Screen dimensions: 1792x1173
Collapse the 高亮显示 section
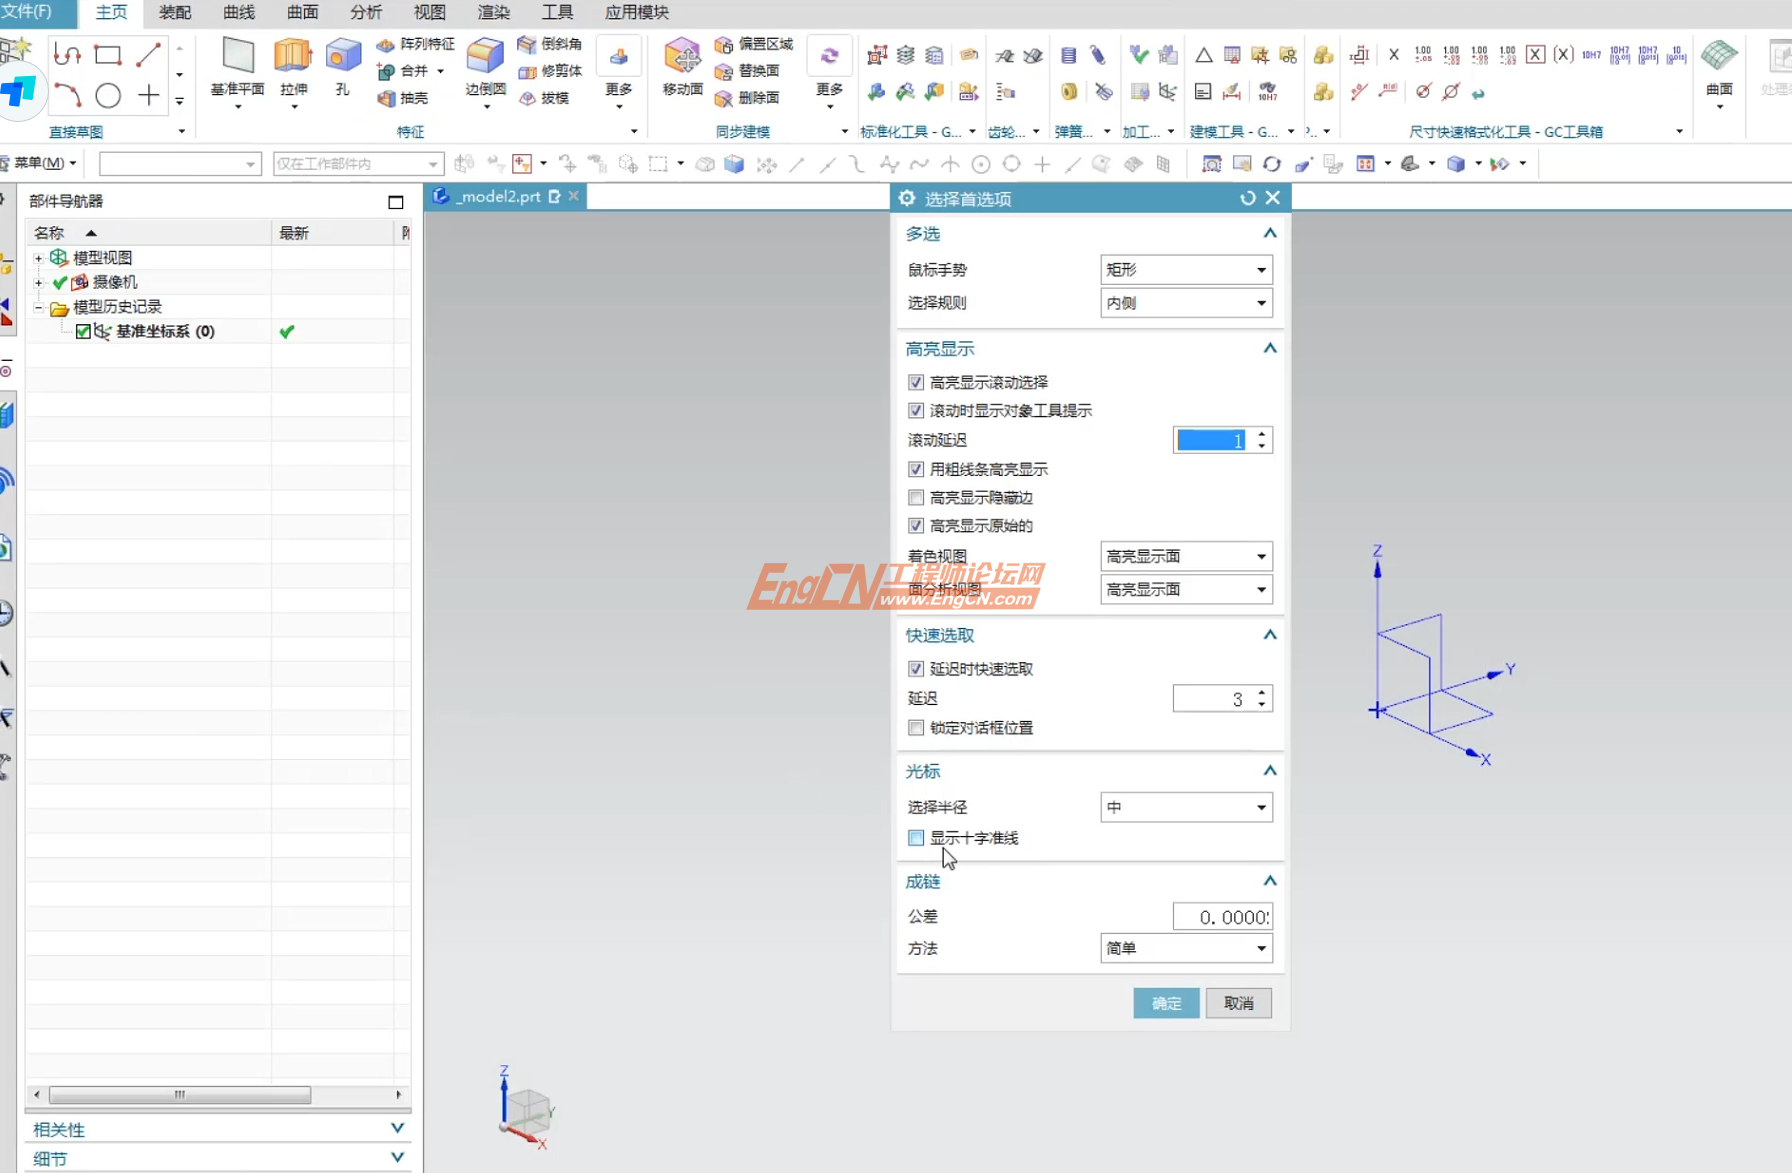click(1269, 348)
